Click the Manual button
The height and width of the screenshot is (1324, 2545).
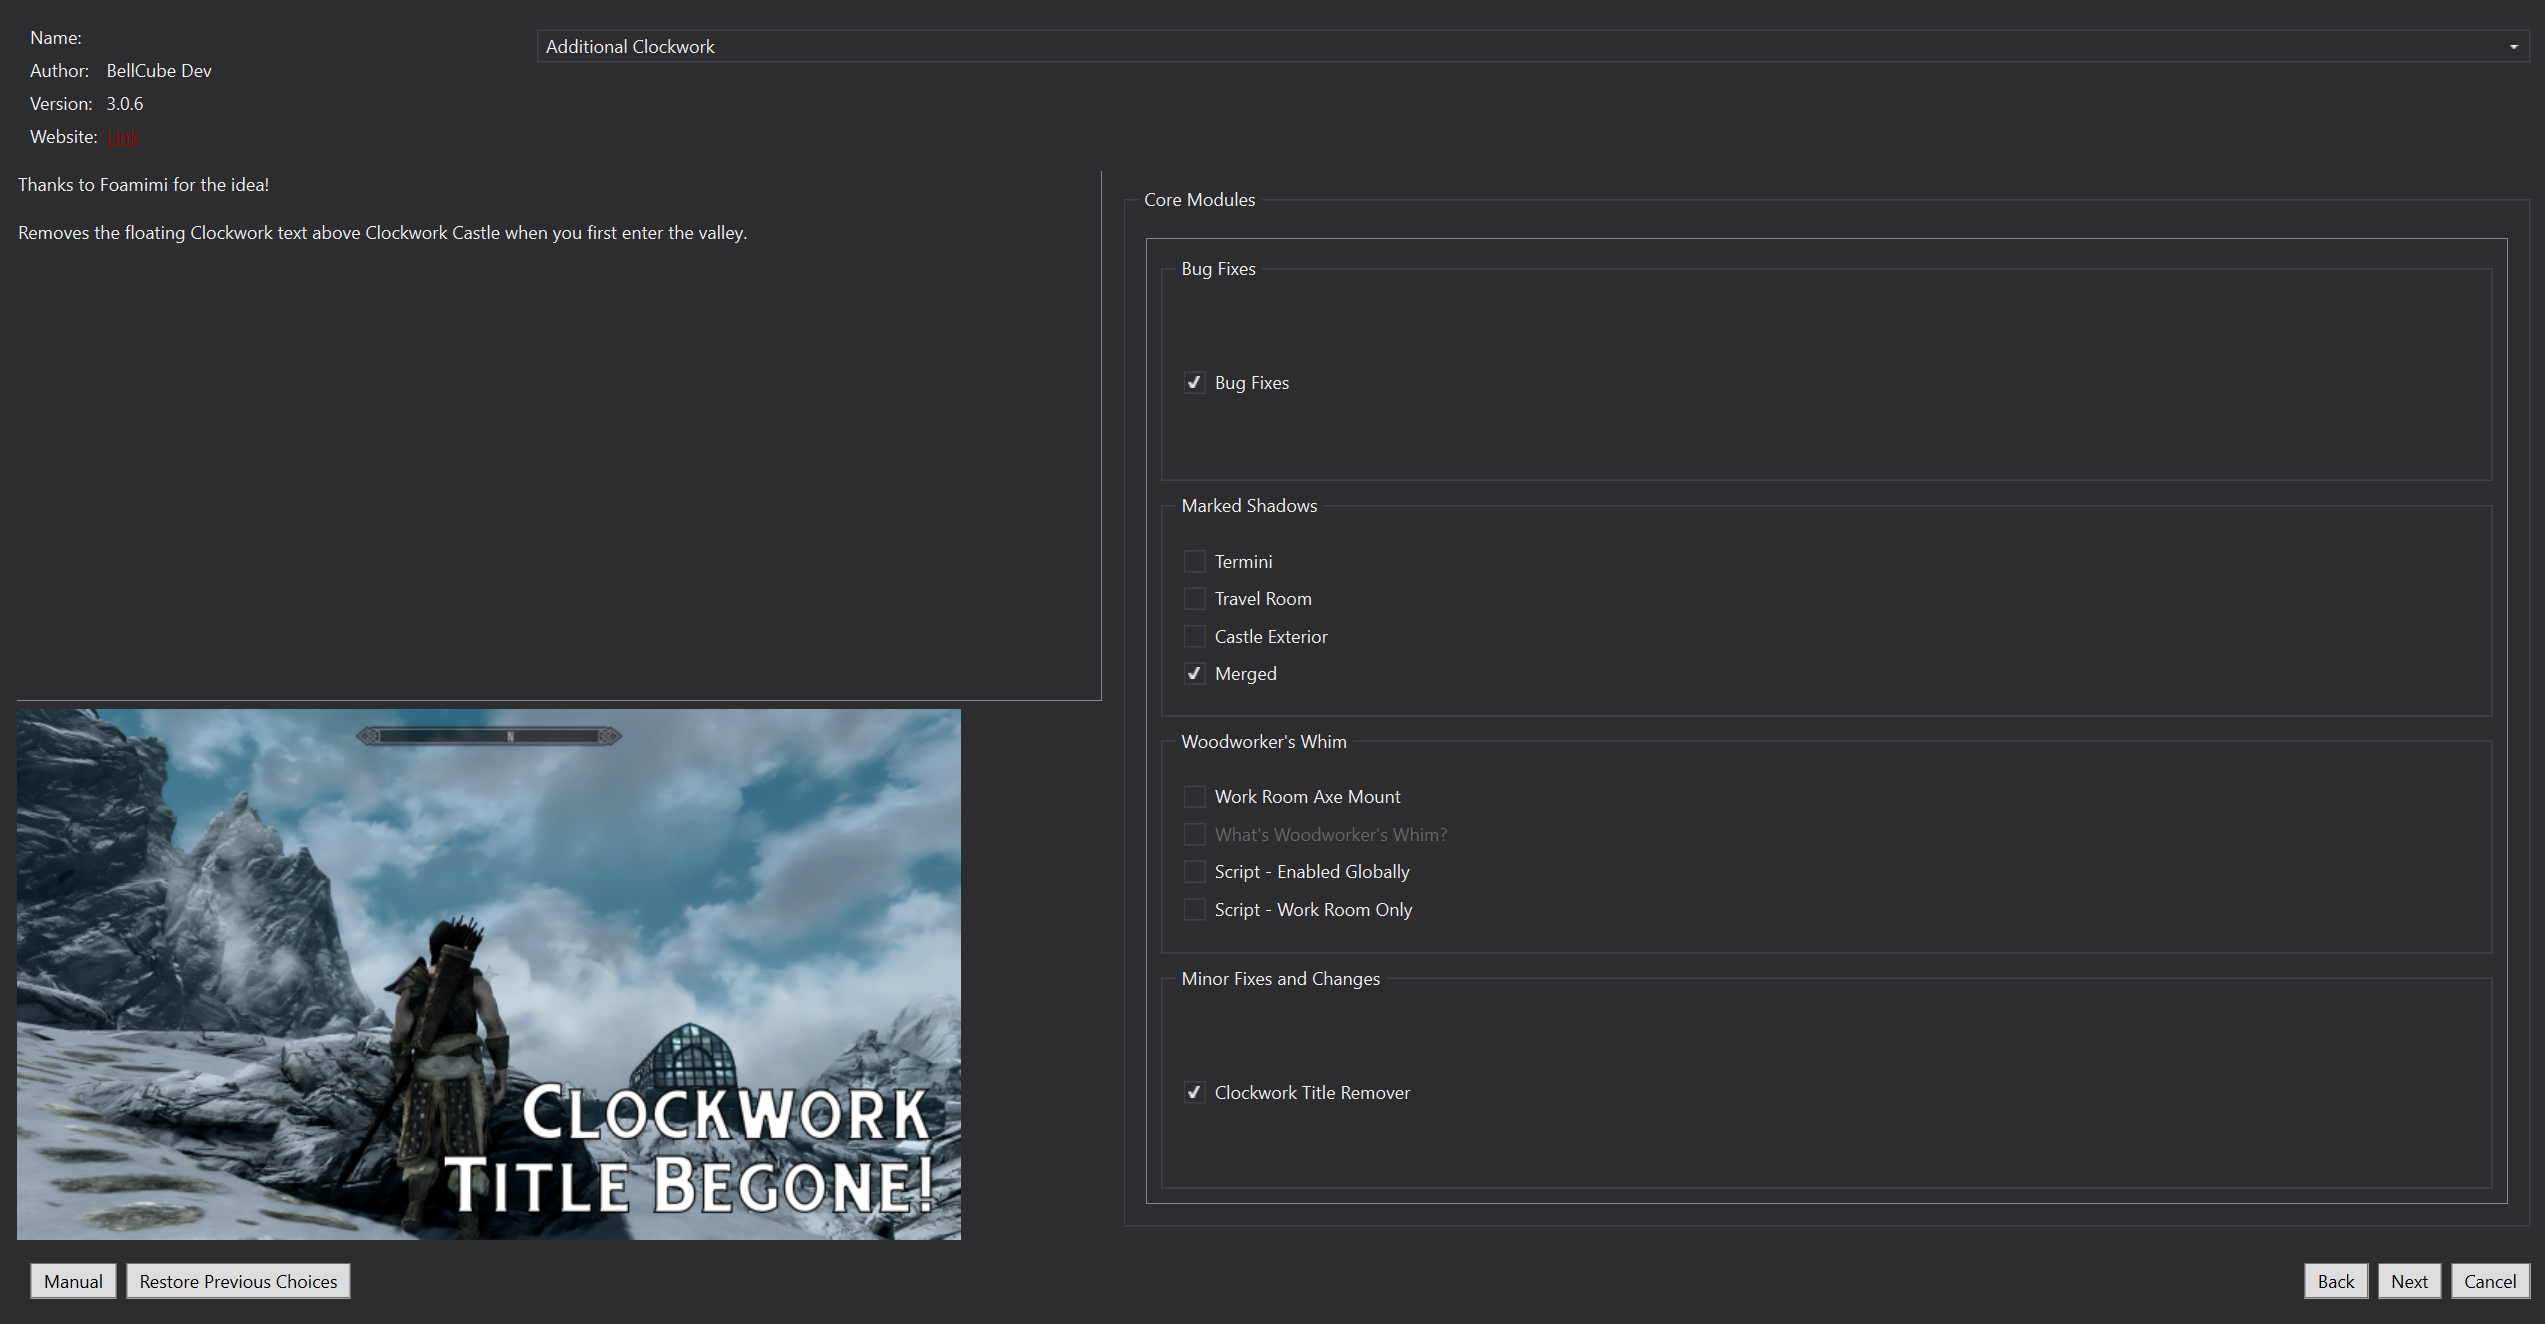[73, 1281]
